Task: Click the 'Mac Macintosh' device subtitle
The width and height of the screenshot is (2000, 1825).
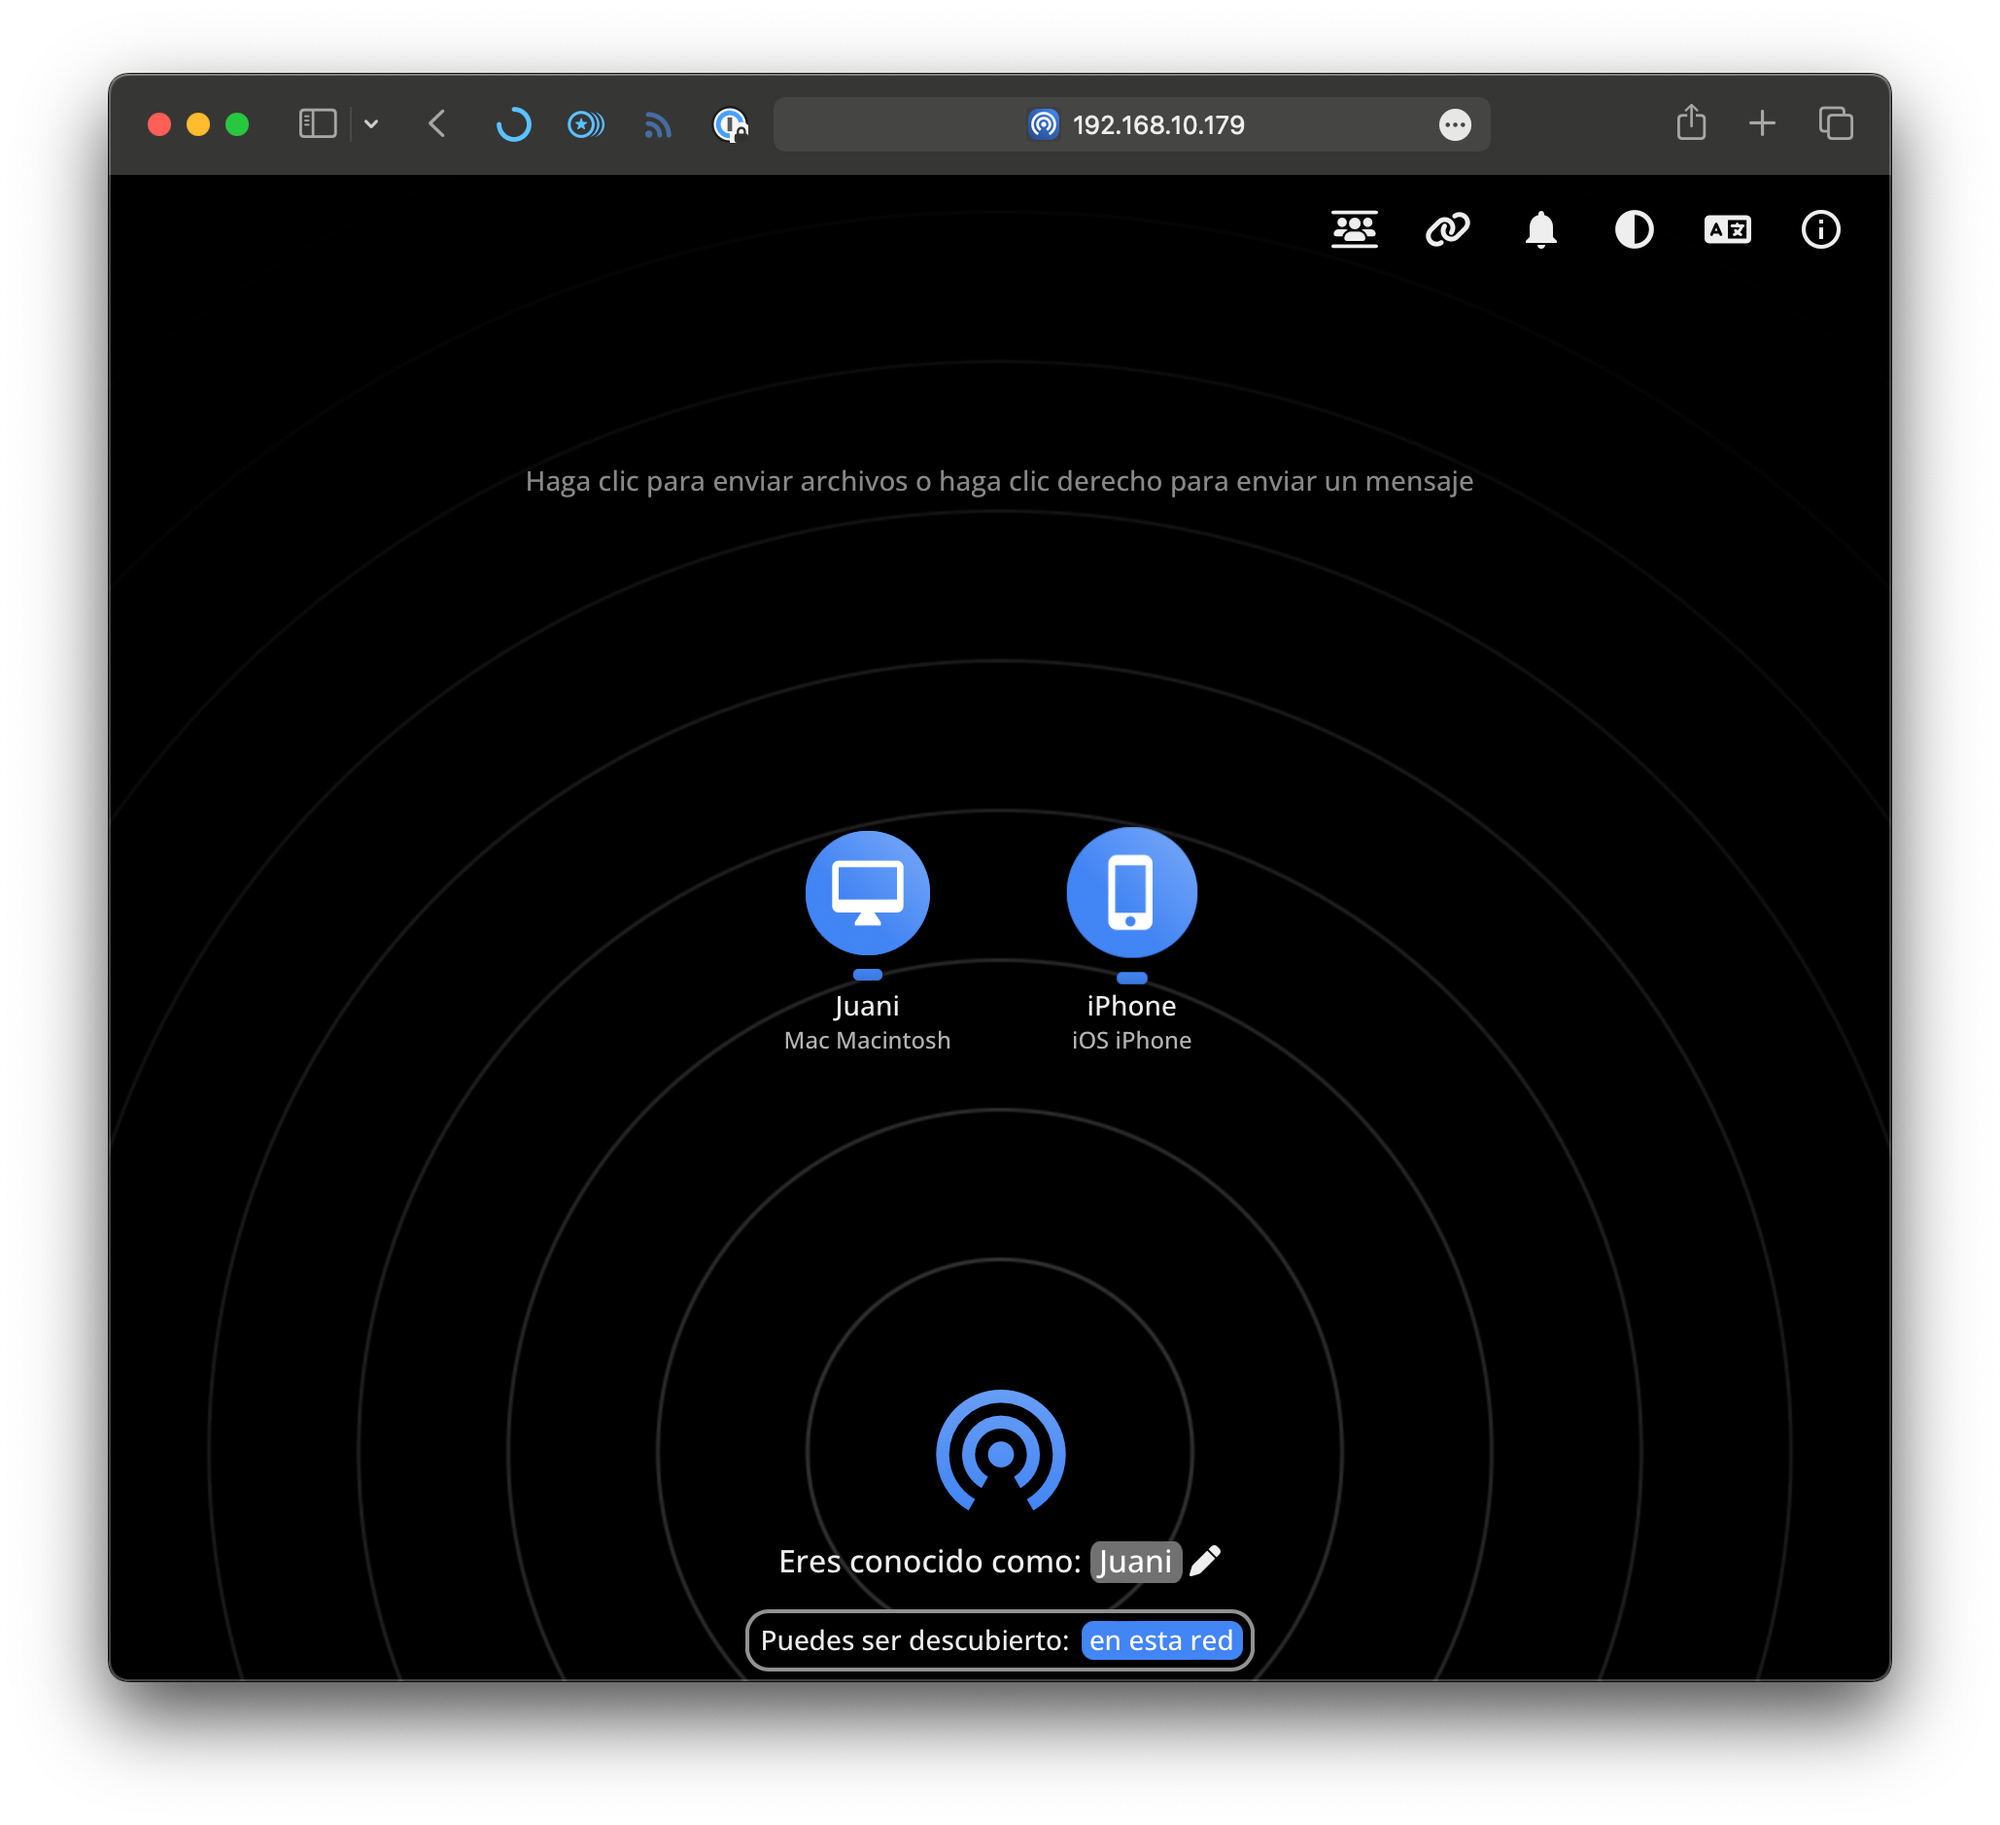Action: 867,1040
